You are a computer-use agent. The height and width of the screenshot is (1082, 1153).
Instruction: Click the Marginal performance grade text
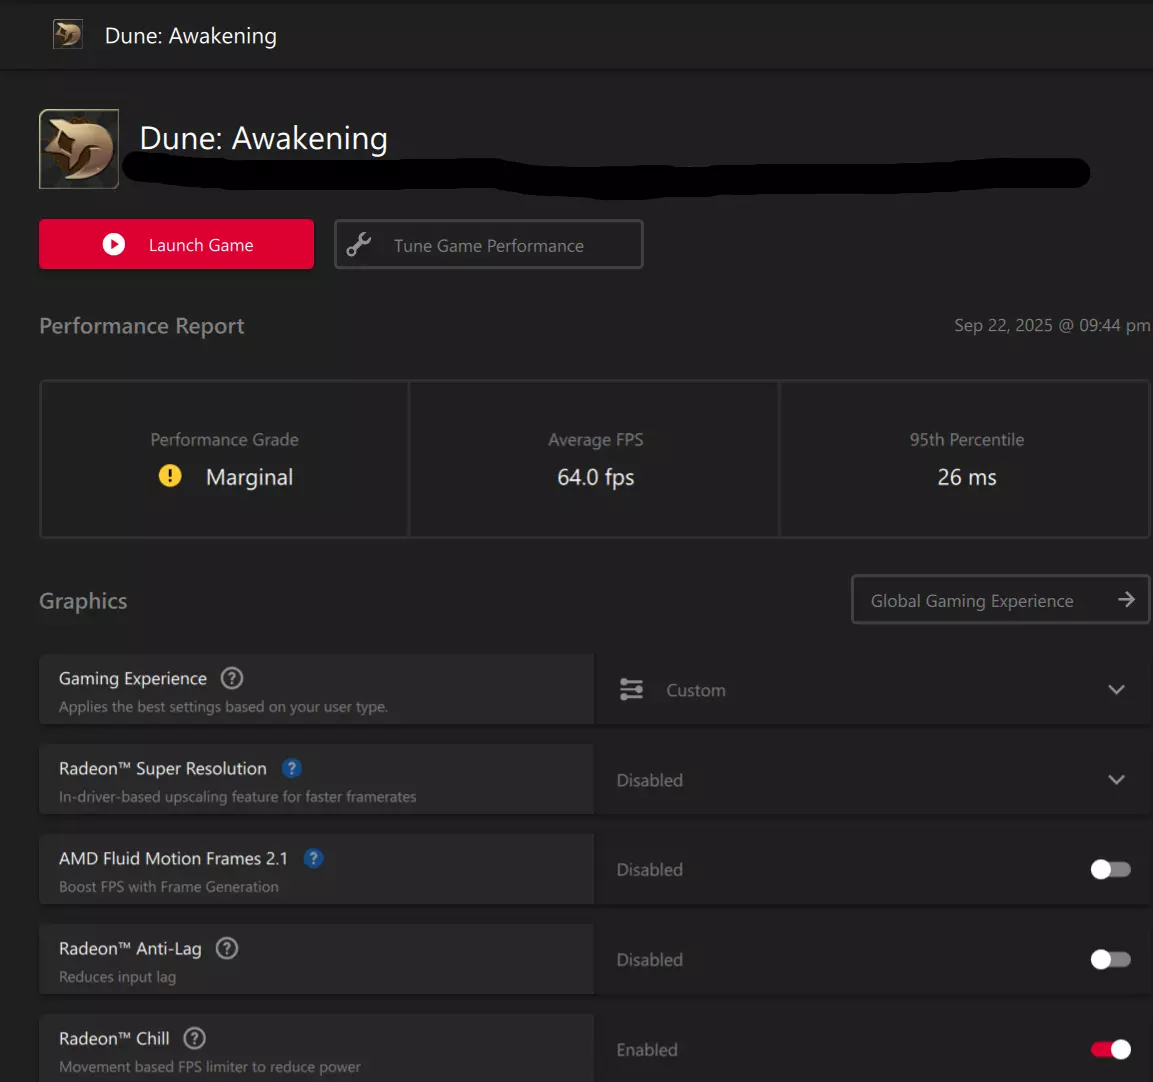click(x=249, y=477)
